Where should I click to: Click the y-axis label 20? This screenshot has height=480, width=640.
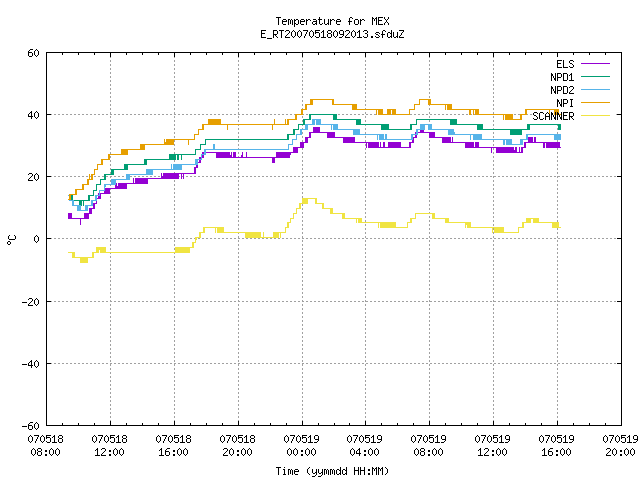33,177
